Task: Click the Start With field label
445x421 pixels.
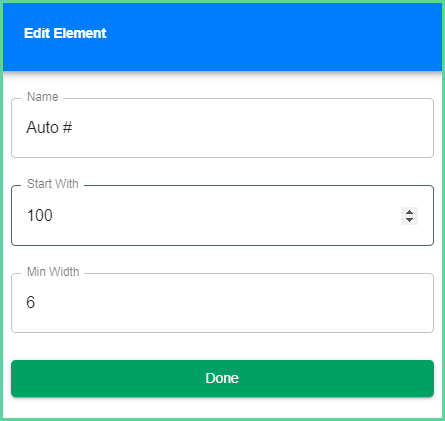Action: pyautogui.click(x=53, y=184)
